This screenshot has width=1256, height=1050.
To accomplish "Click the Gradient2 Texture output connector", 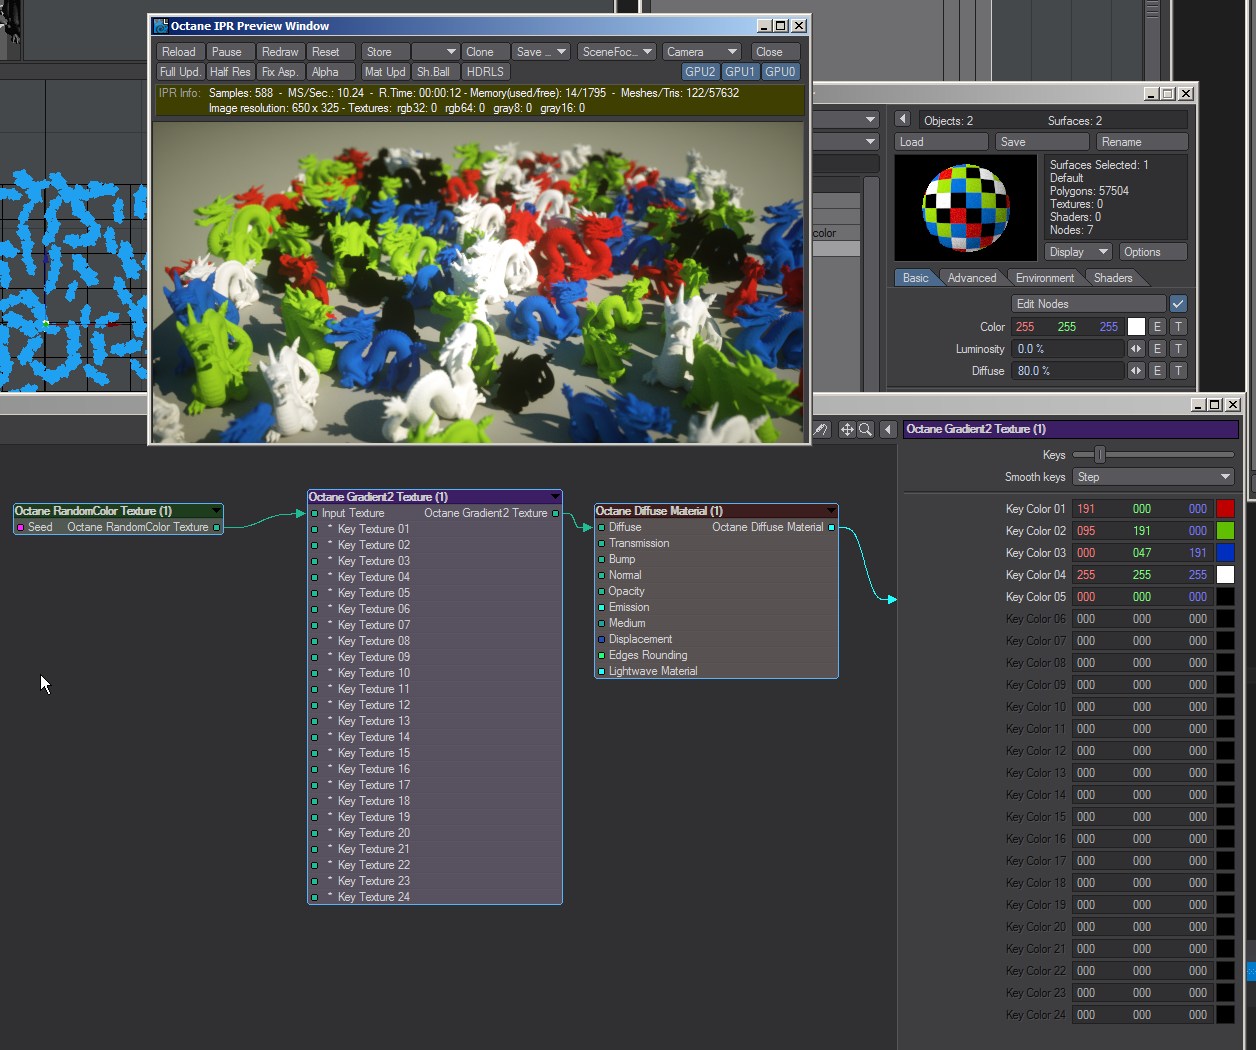I will [x=556, y=513].
